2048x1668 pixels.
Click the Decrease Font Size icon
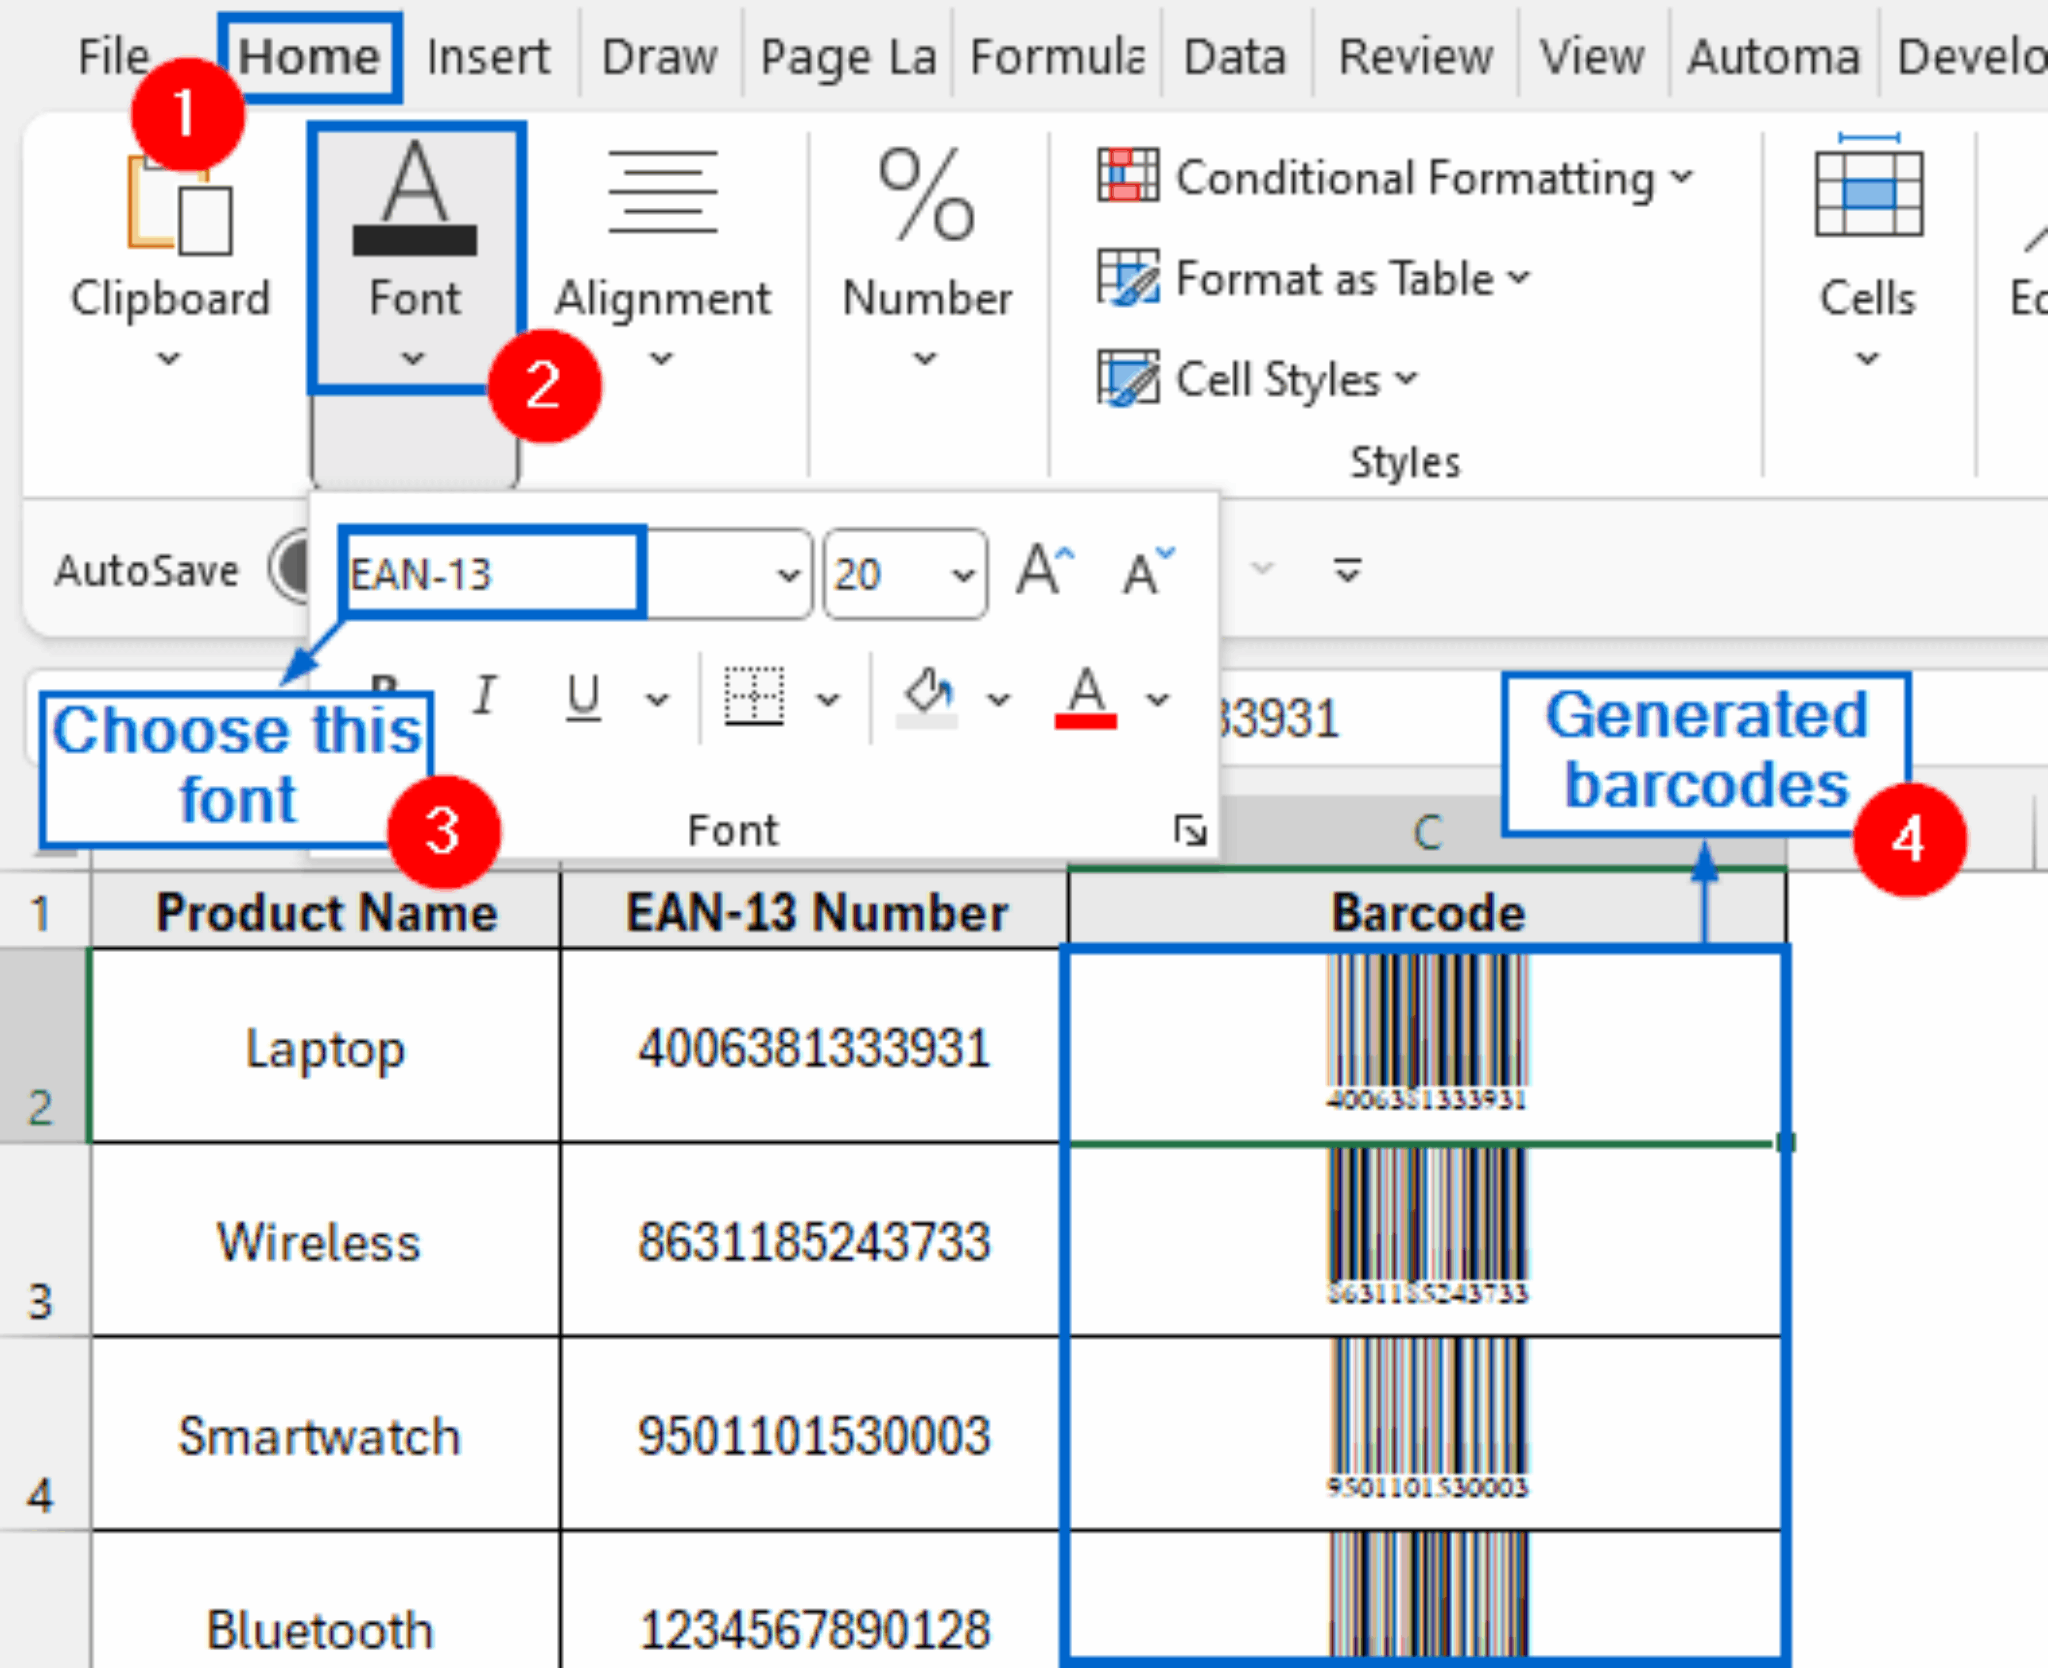pyautogui.click(x=1143, y=570)
